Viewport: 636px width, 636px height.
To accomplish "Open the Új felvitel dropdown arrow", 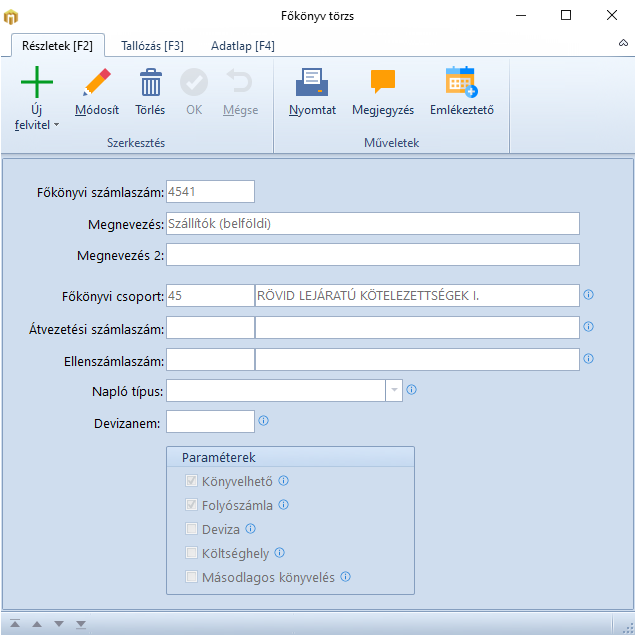I will click(x=56, y=125).
